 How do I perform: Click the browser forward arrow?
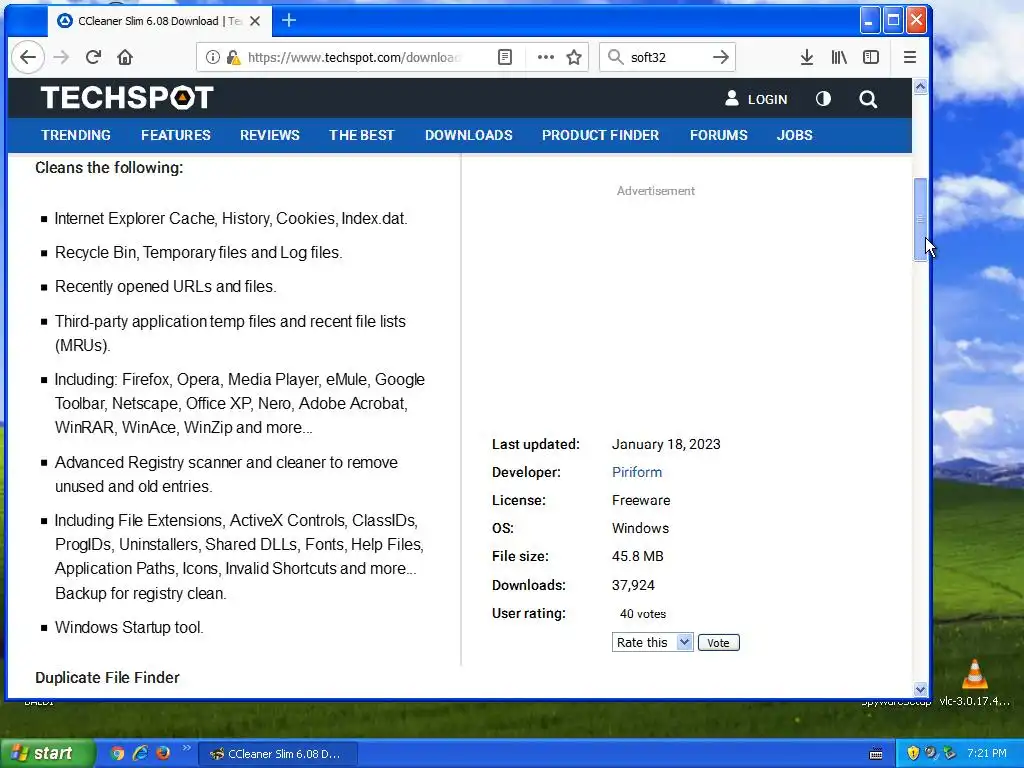(x=61, y=57)
